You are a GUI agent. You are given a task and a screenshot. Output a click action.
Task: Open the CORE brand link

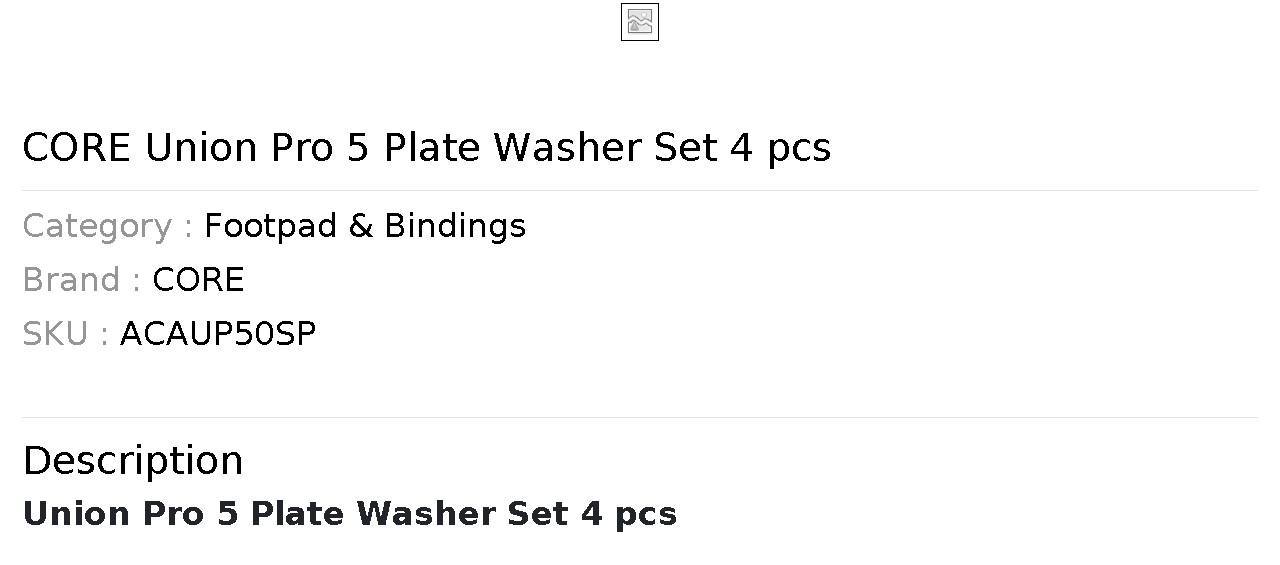click(x=198, y=280)
